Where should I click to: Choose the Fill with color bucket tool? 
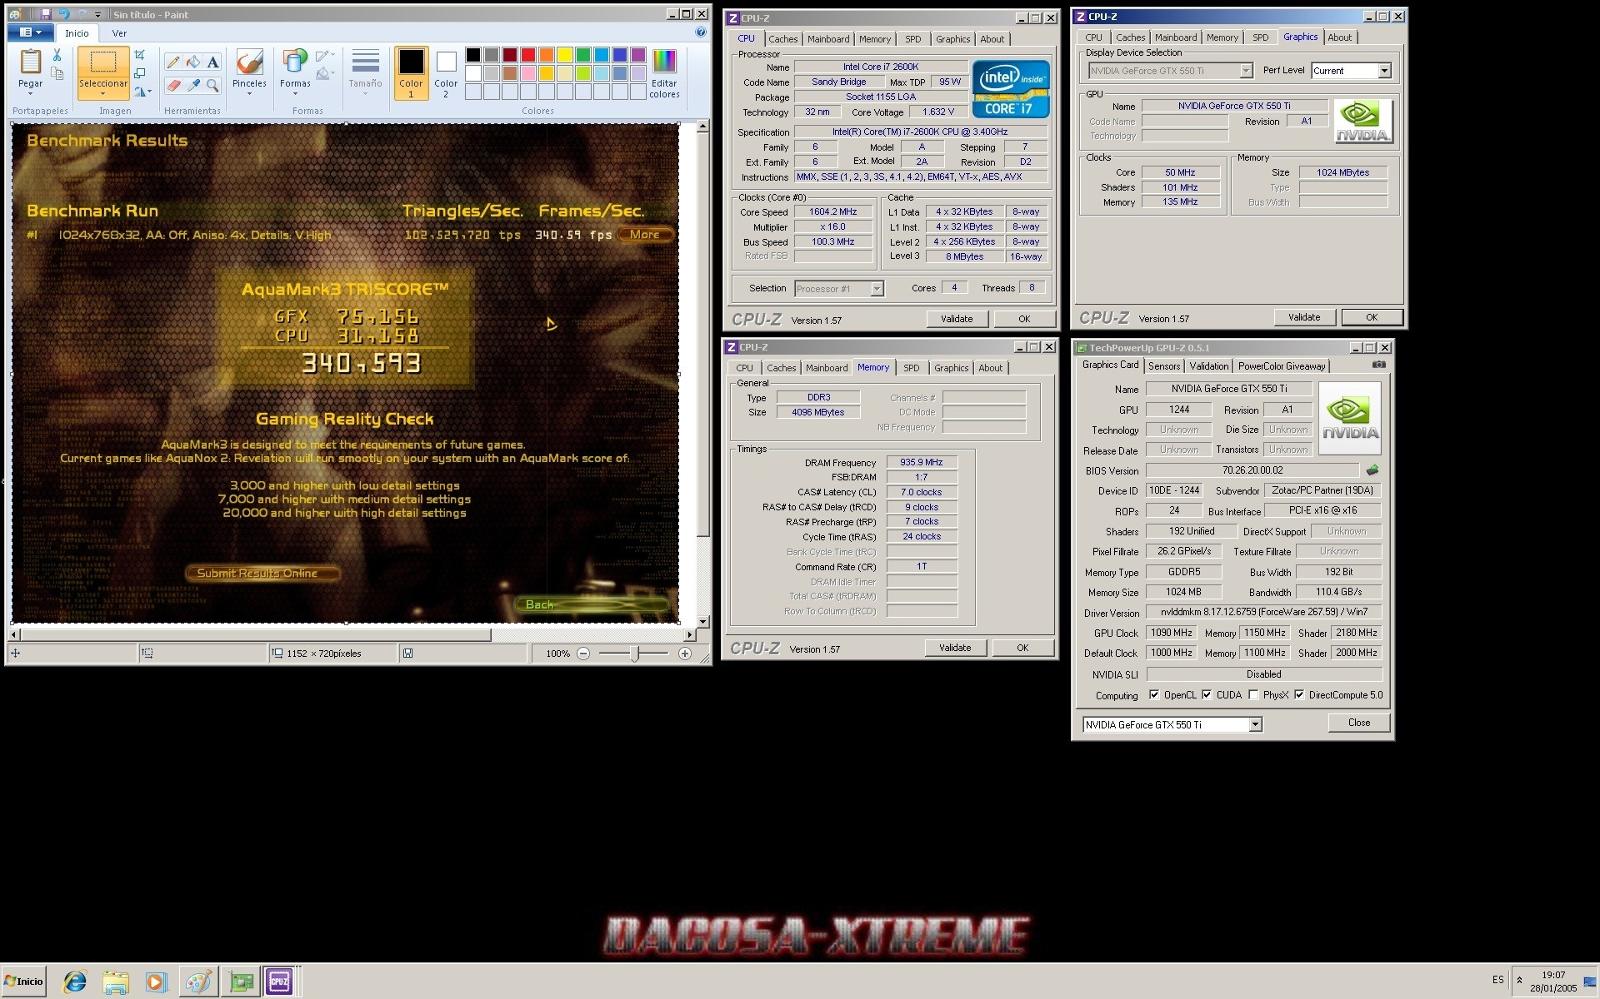coord(193,62)
